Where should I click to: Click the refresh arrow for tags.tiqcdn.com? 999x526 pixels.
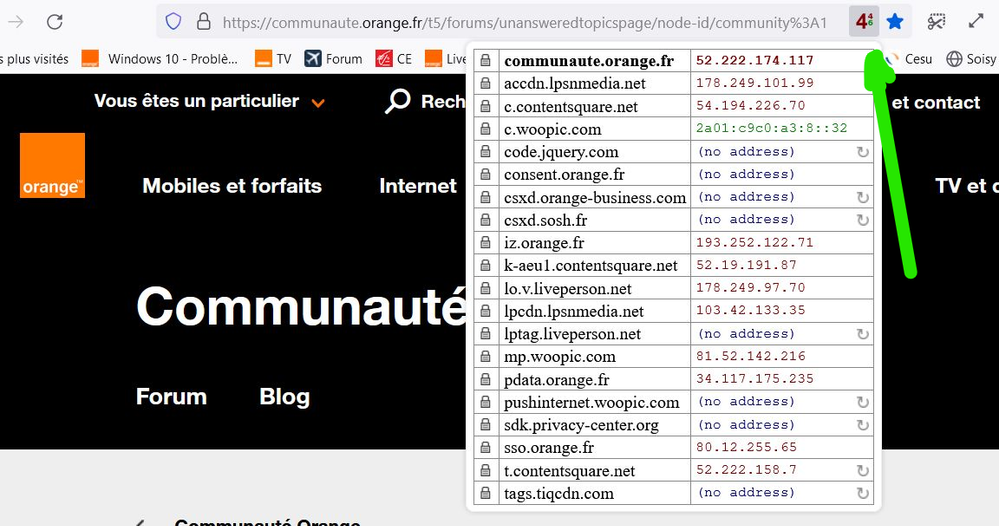click(x=863, y=494)
